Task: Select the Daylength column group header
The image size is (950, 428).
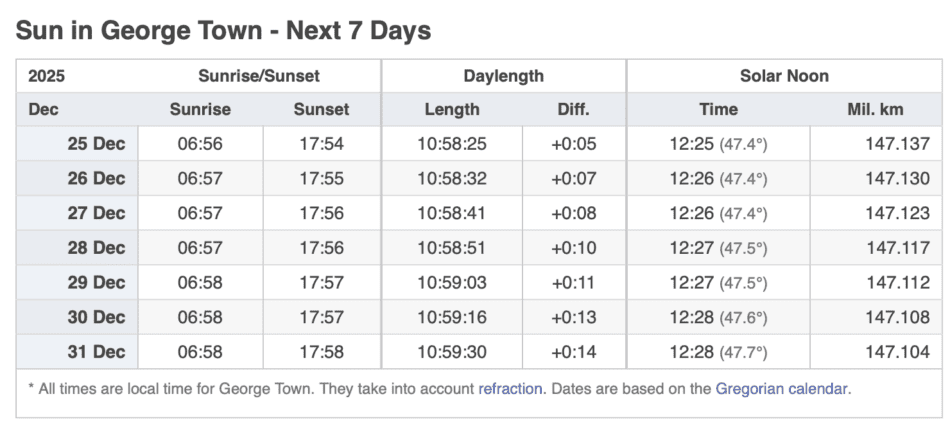Action: point(503,76)
